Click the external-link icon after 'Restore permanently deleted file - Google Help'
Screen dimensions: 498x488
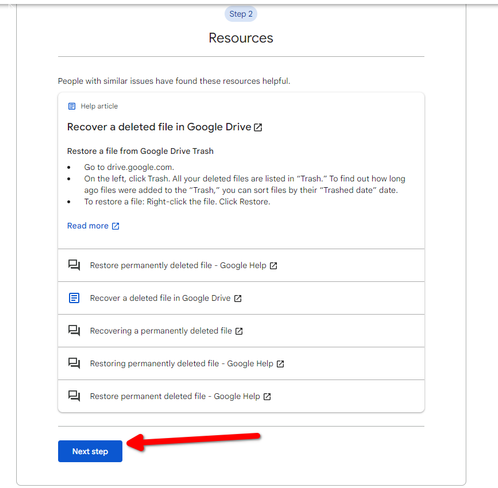[273, 266]
